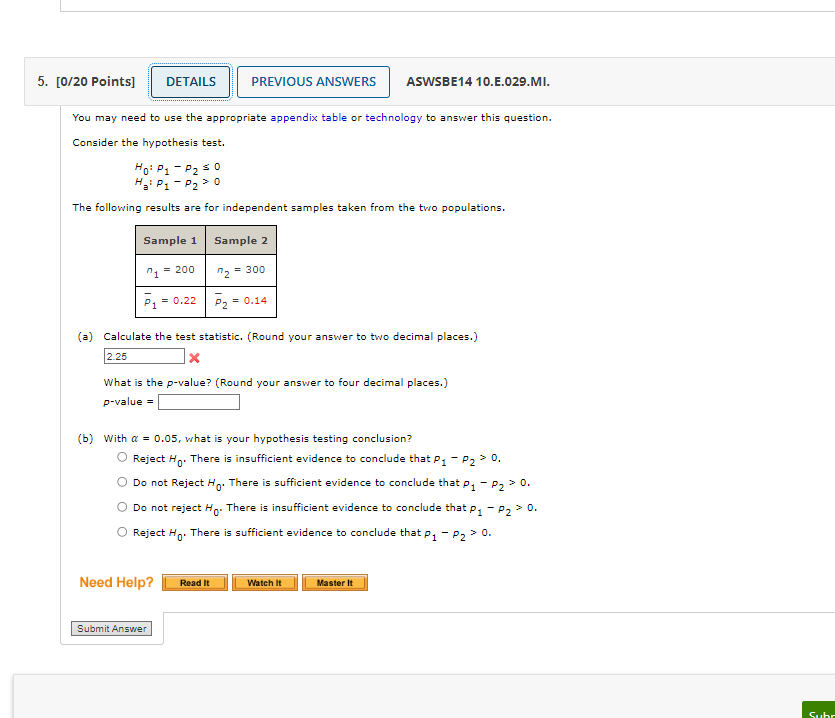Click the green button at the bottom right
Viewport: 835px width, 718px height.
point(818,710)
